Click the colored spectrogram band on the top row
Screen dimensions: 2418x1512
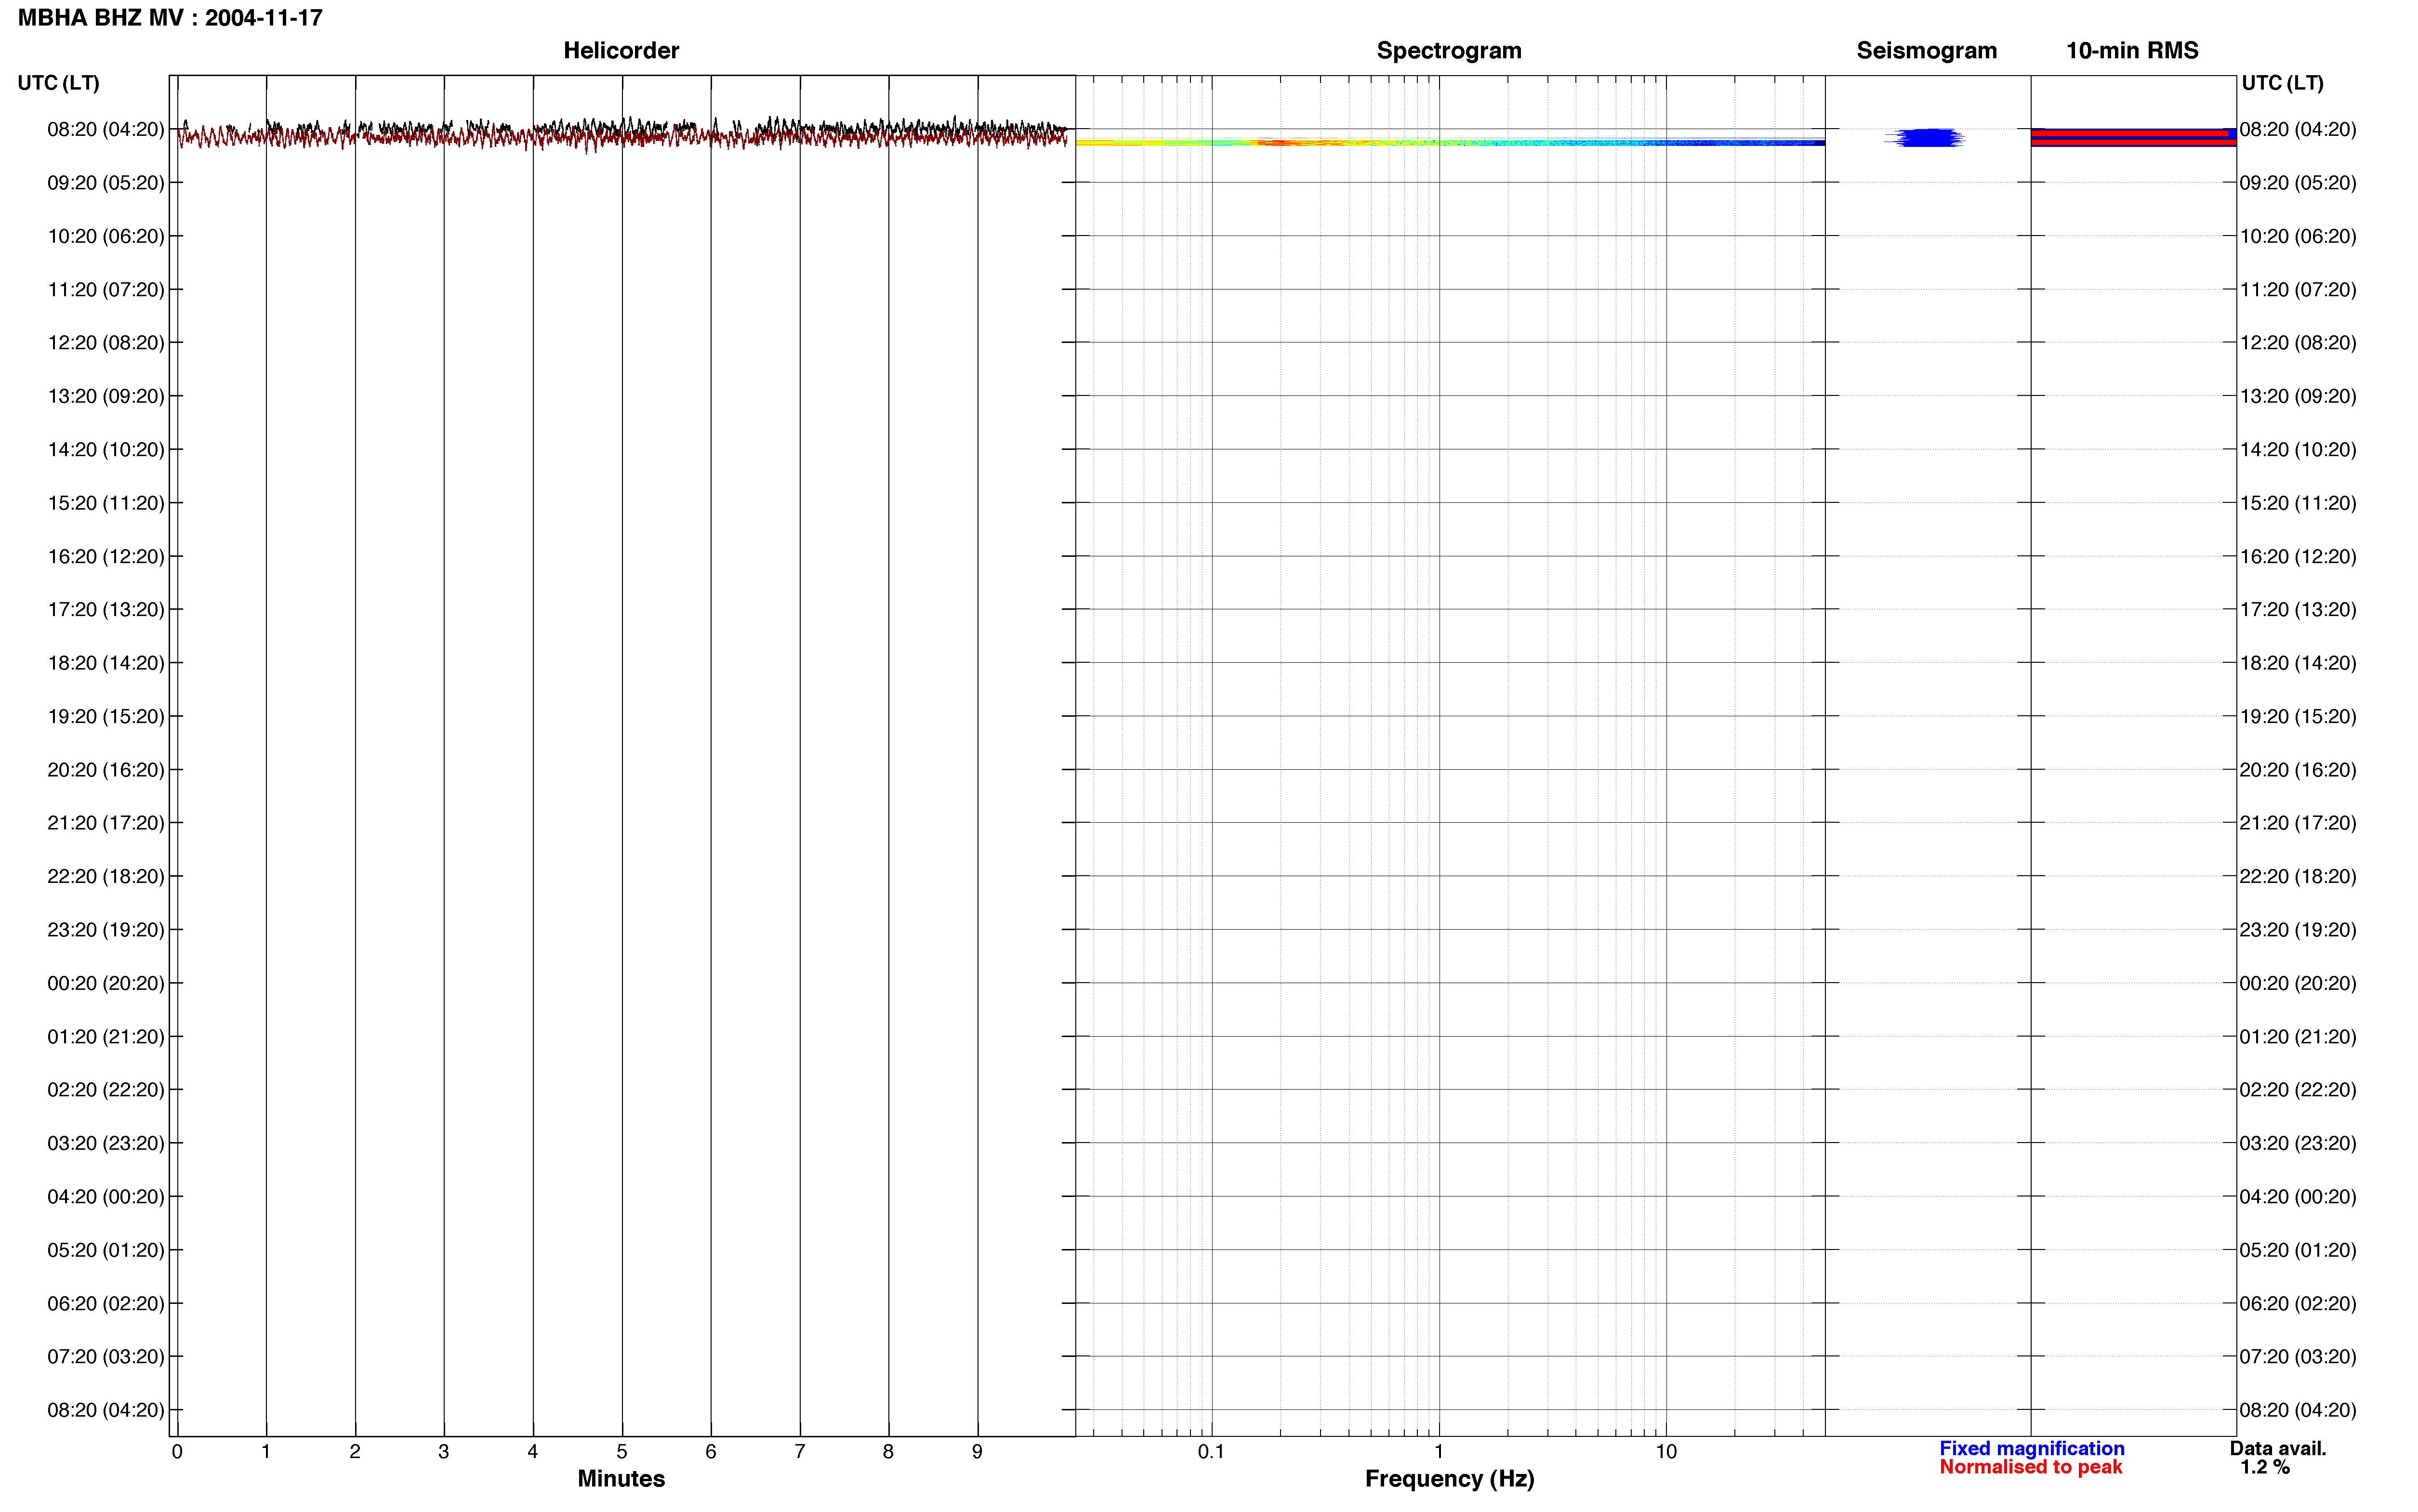pos(1450,142)
